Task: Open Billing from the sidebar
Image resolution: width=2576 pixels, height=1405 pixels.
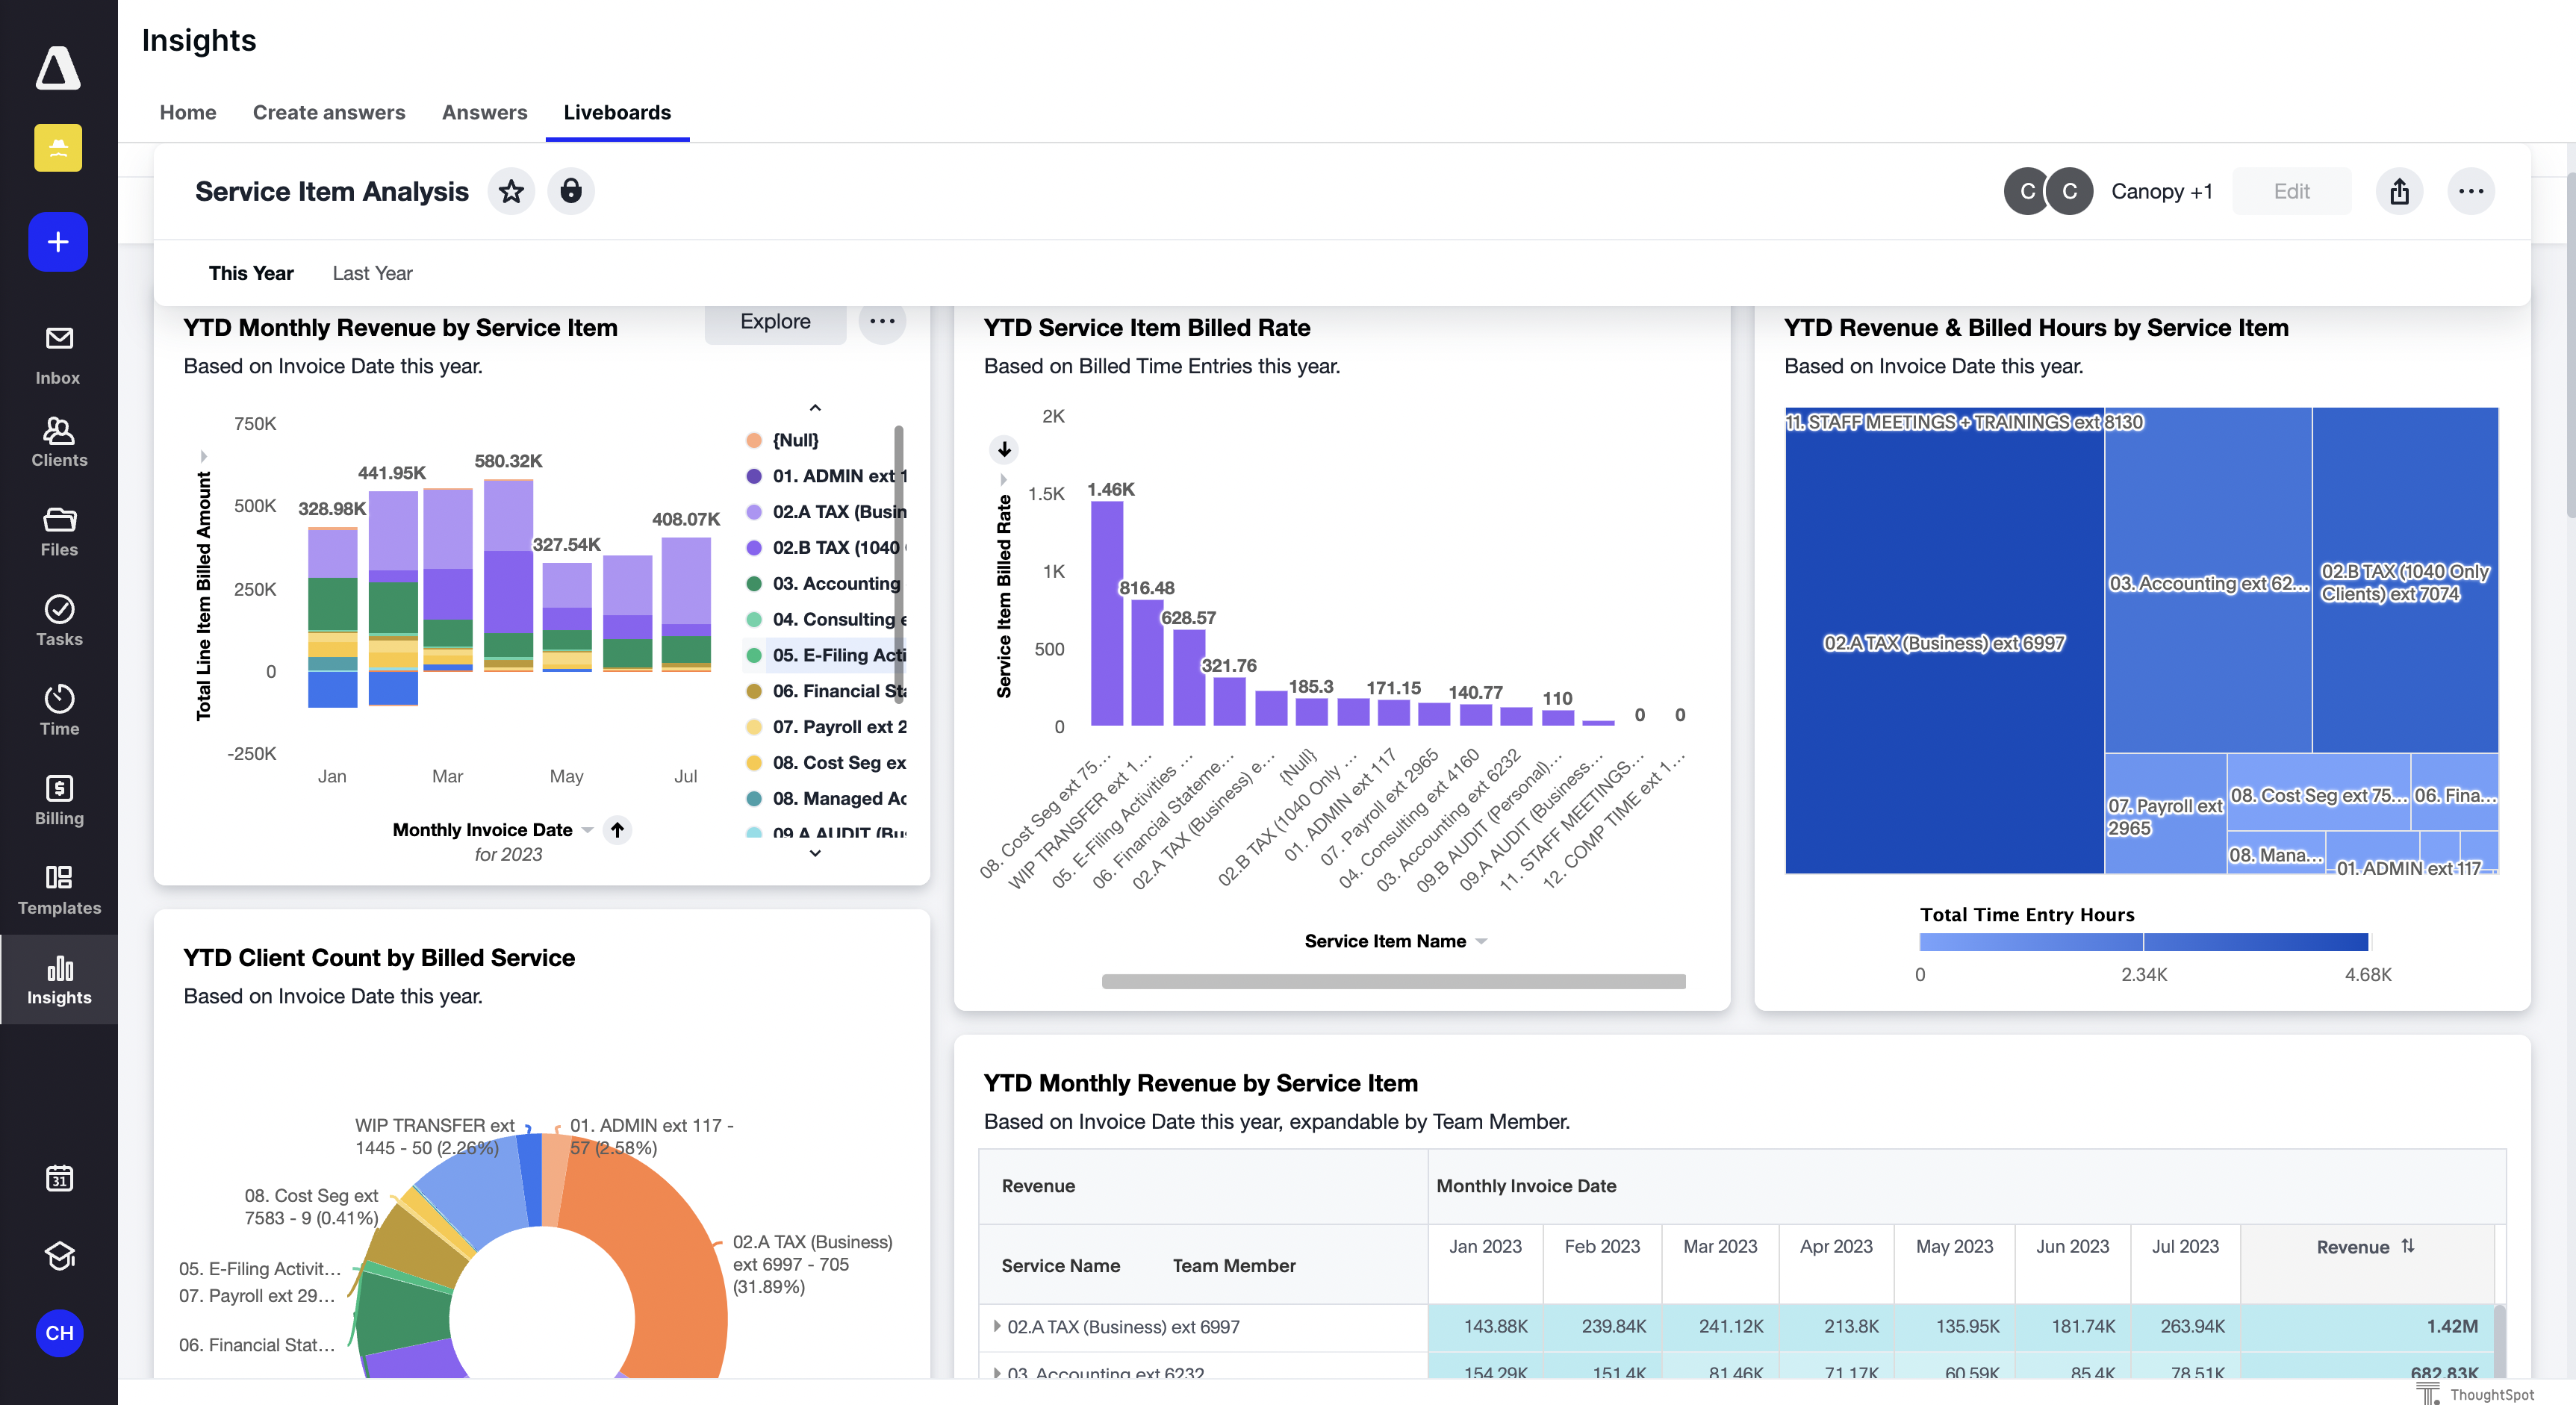Action: click(x=58, y=800)
